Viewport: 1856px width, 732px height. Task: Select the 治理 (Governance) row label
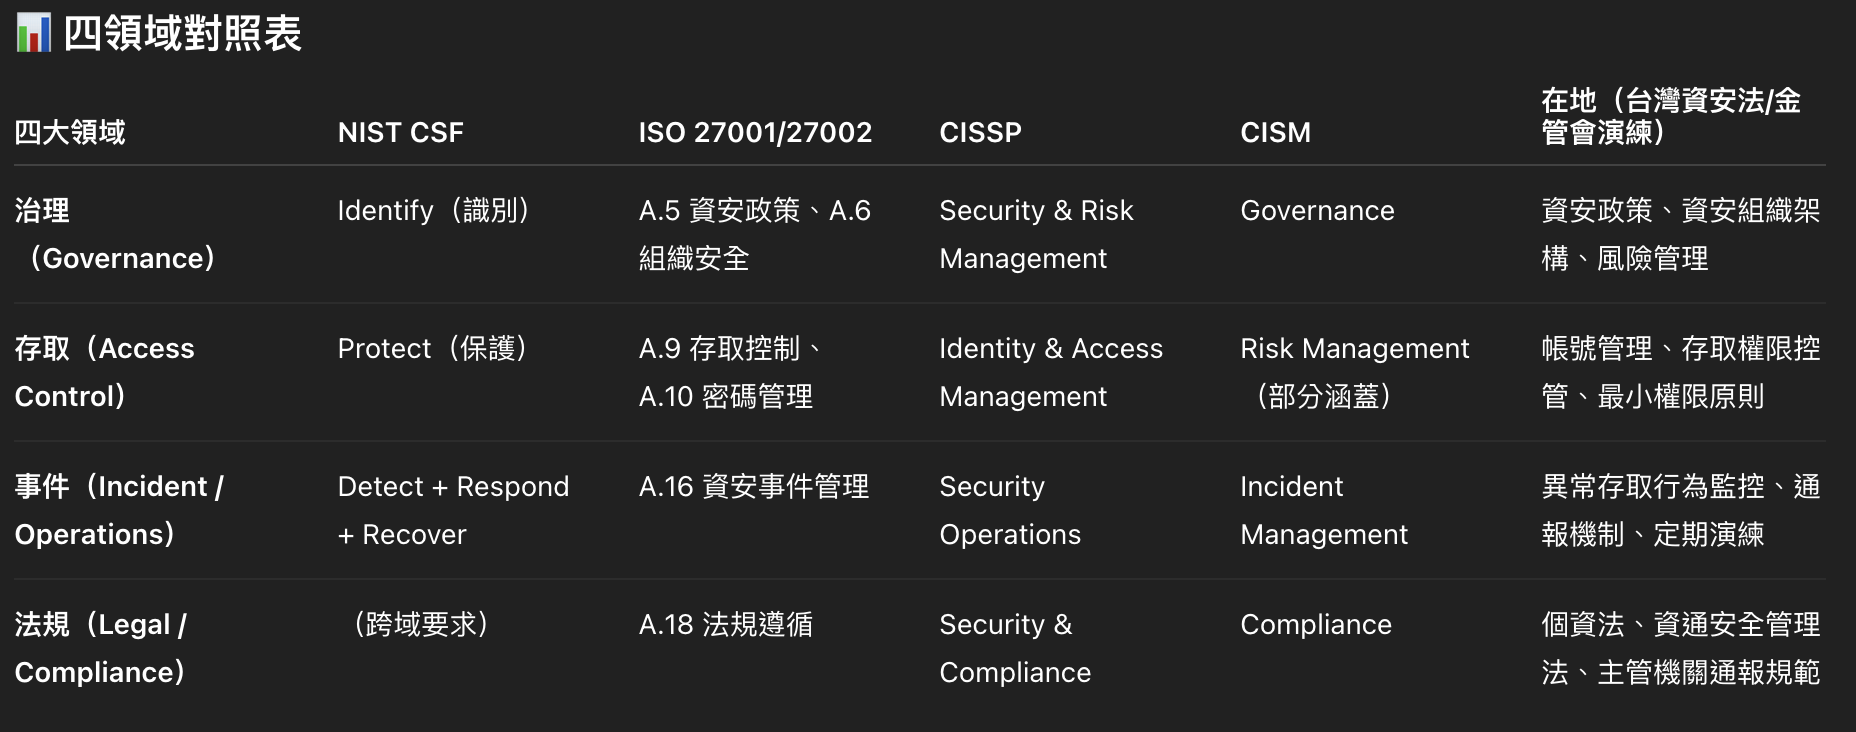pos(115,234)
